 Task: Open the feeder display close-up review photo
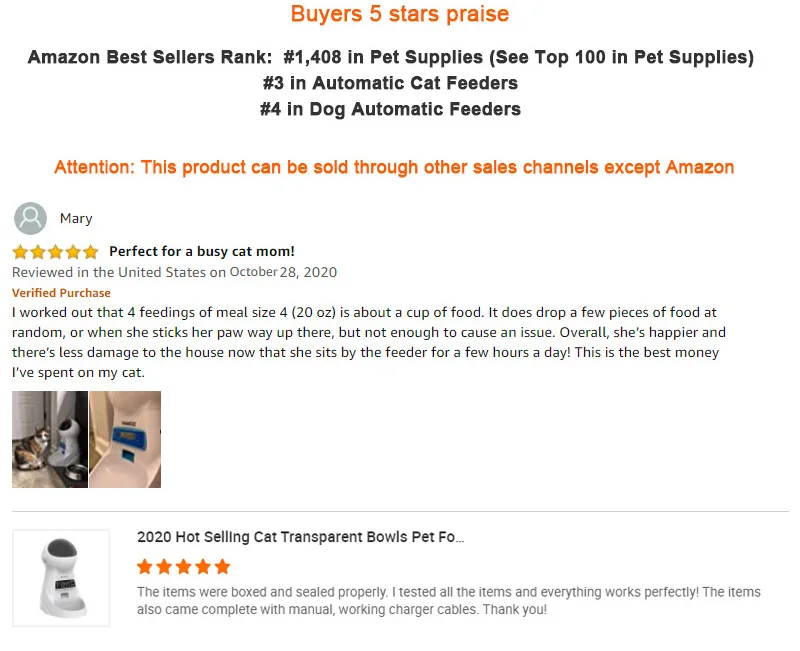(x=125, y=439)
